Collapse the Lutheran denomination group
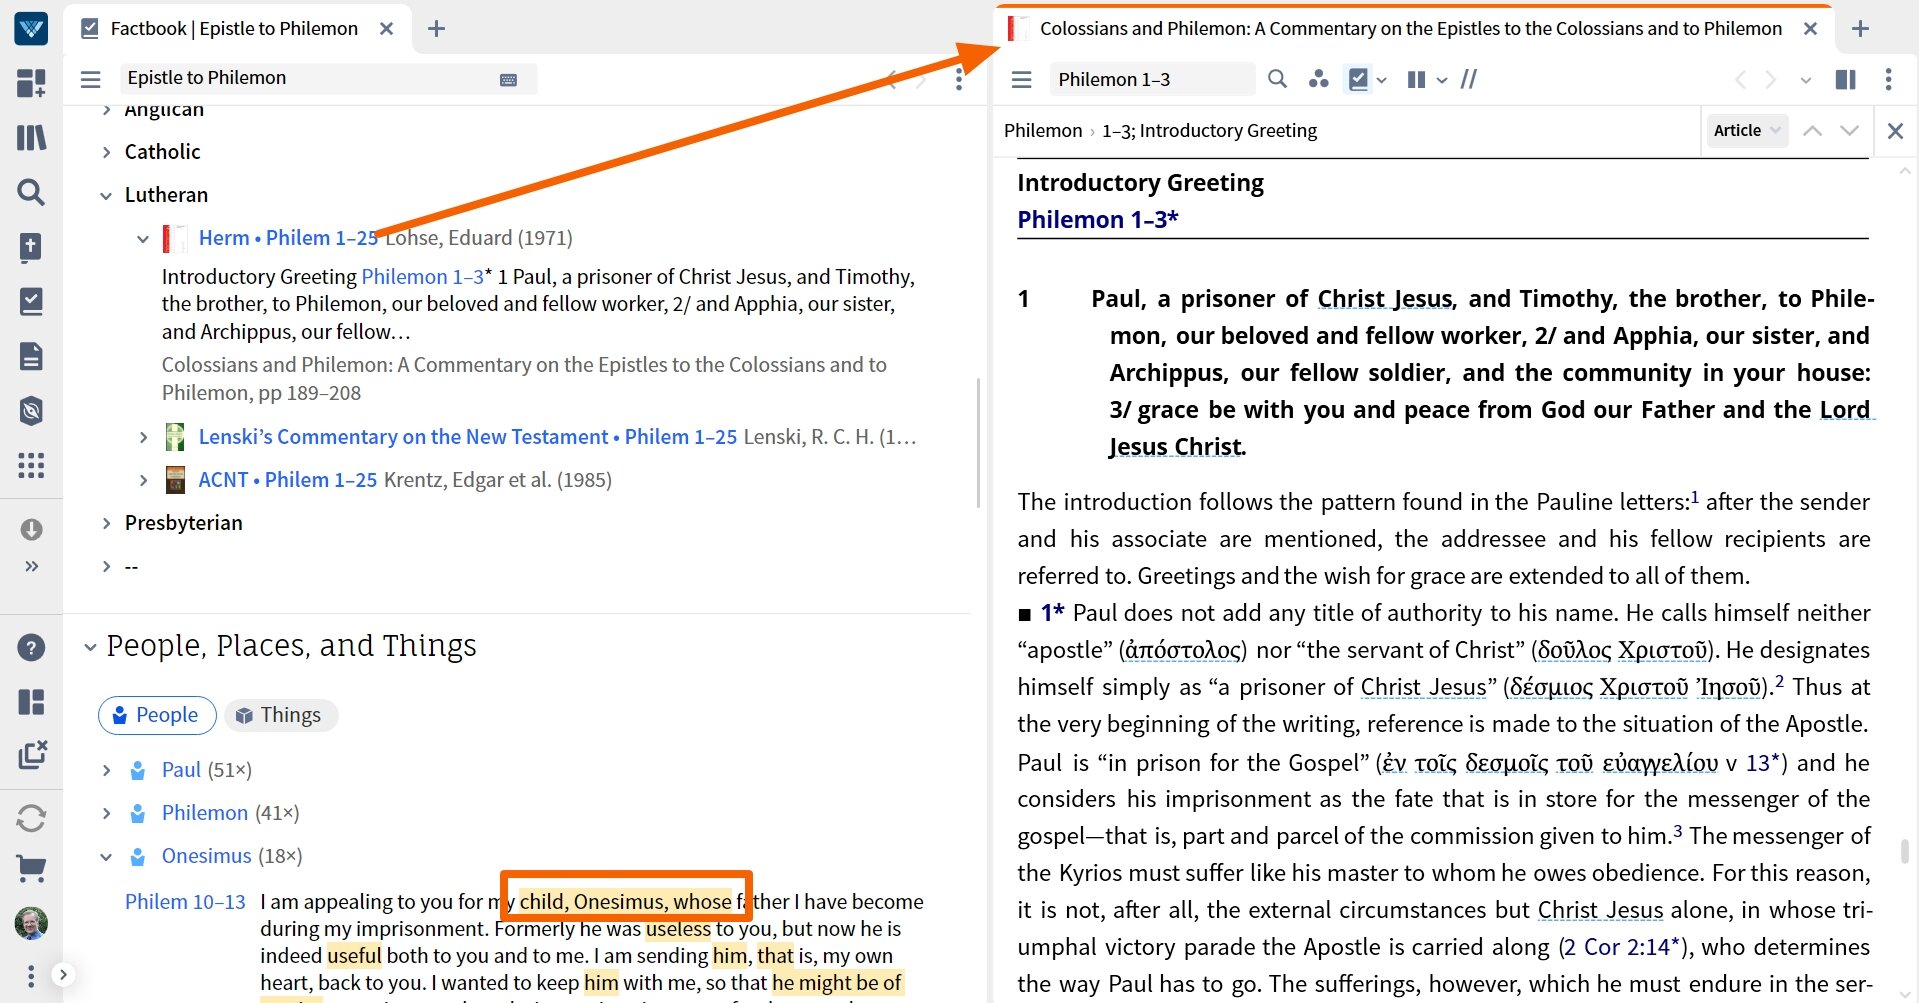The height and width of the screenshot is (1003, 1919). [106, 196]
